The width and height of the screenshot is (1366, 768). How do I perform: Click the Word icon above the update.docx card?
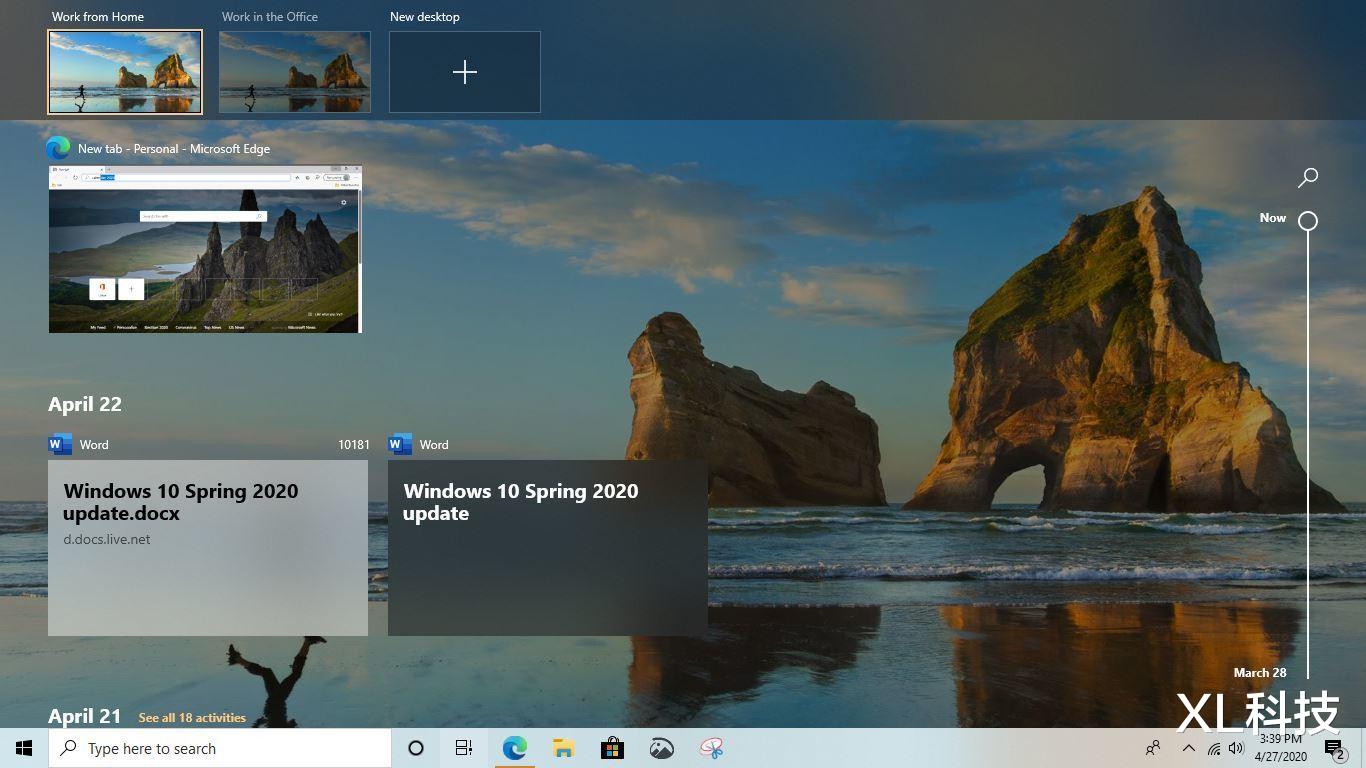click(x=60, y=444)
